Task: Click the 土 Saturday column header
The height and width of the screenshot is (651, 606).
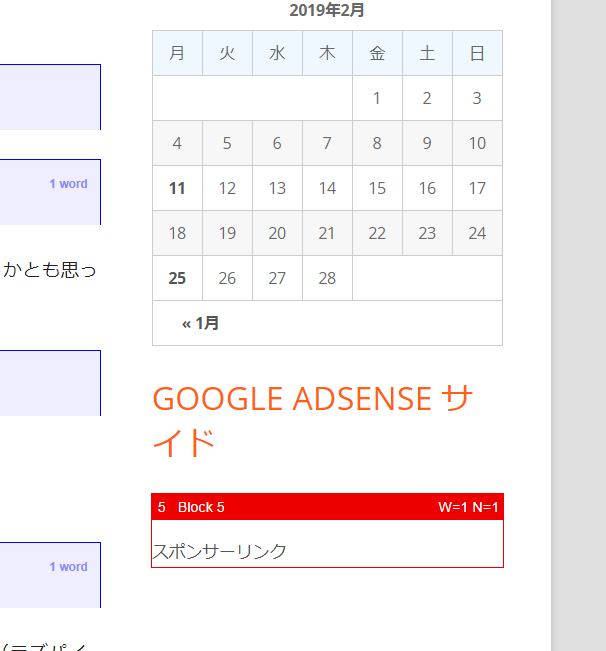Action: 427,53
